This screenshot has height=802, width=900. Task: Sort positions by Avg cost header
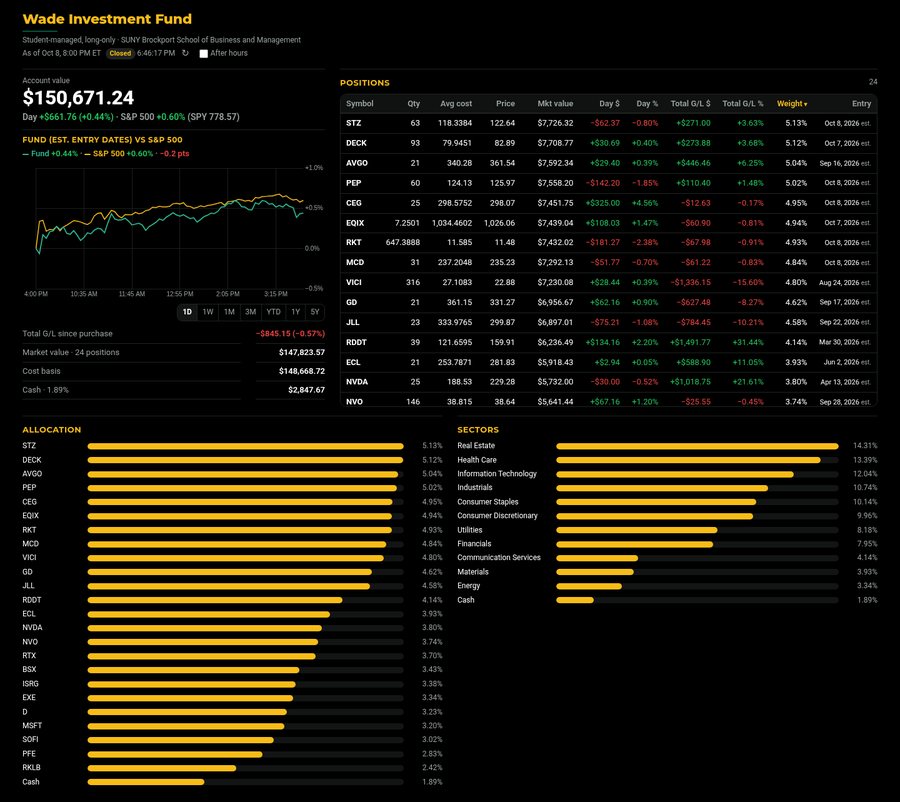pos(456,104)
